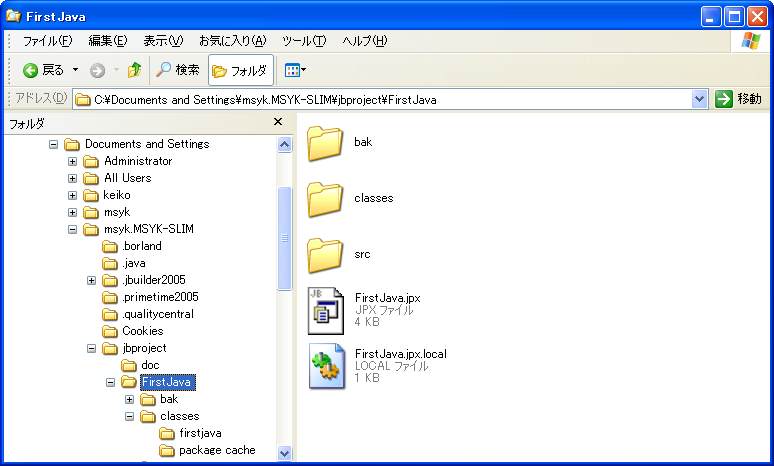Viewport: 774px width, 466px height.
Task: Click the Go (移動) button
Action: (x=738, y=99)
